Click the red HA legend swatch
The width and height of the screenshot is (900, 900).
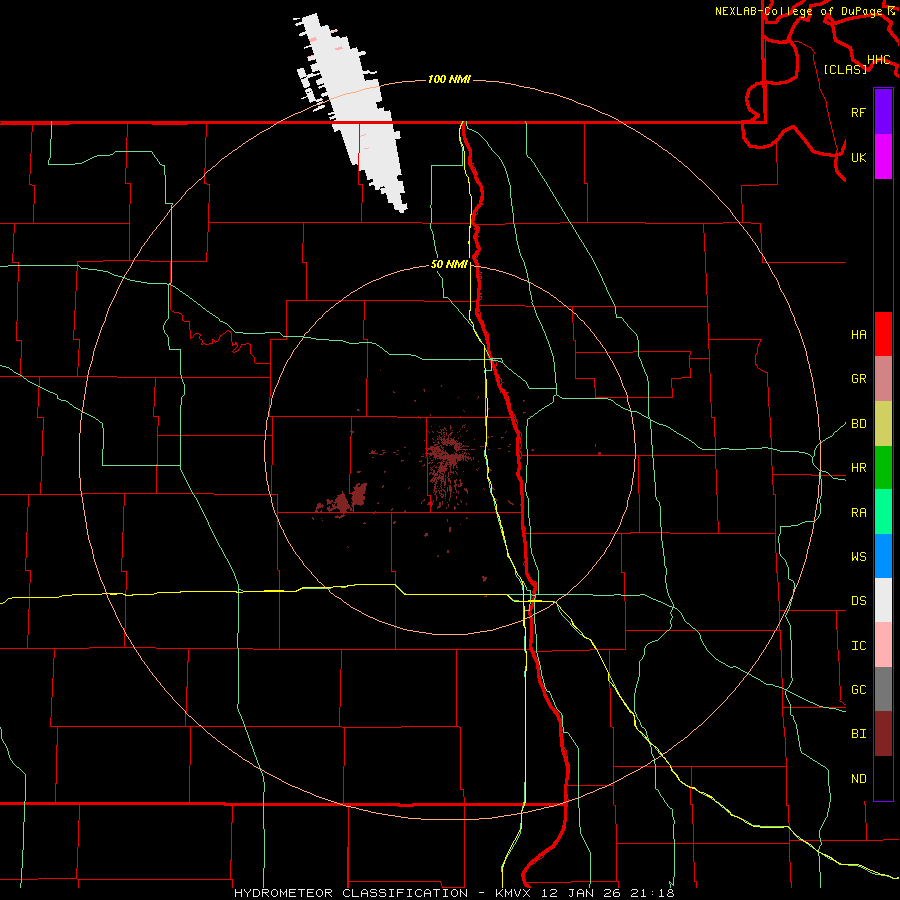point(883,334)
